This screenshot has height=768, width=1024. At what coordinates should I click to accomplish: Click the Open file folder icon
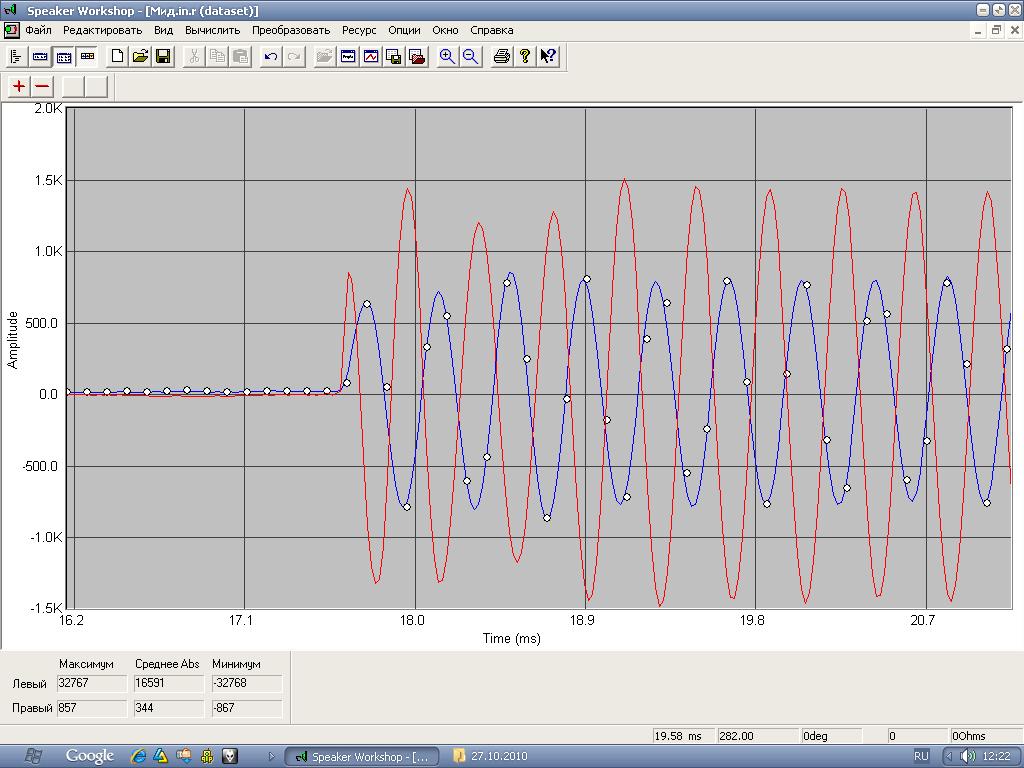click(140, 57)
